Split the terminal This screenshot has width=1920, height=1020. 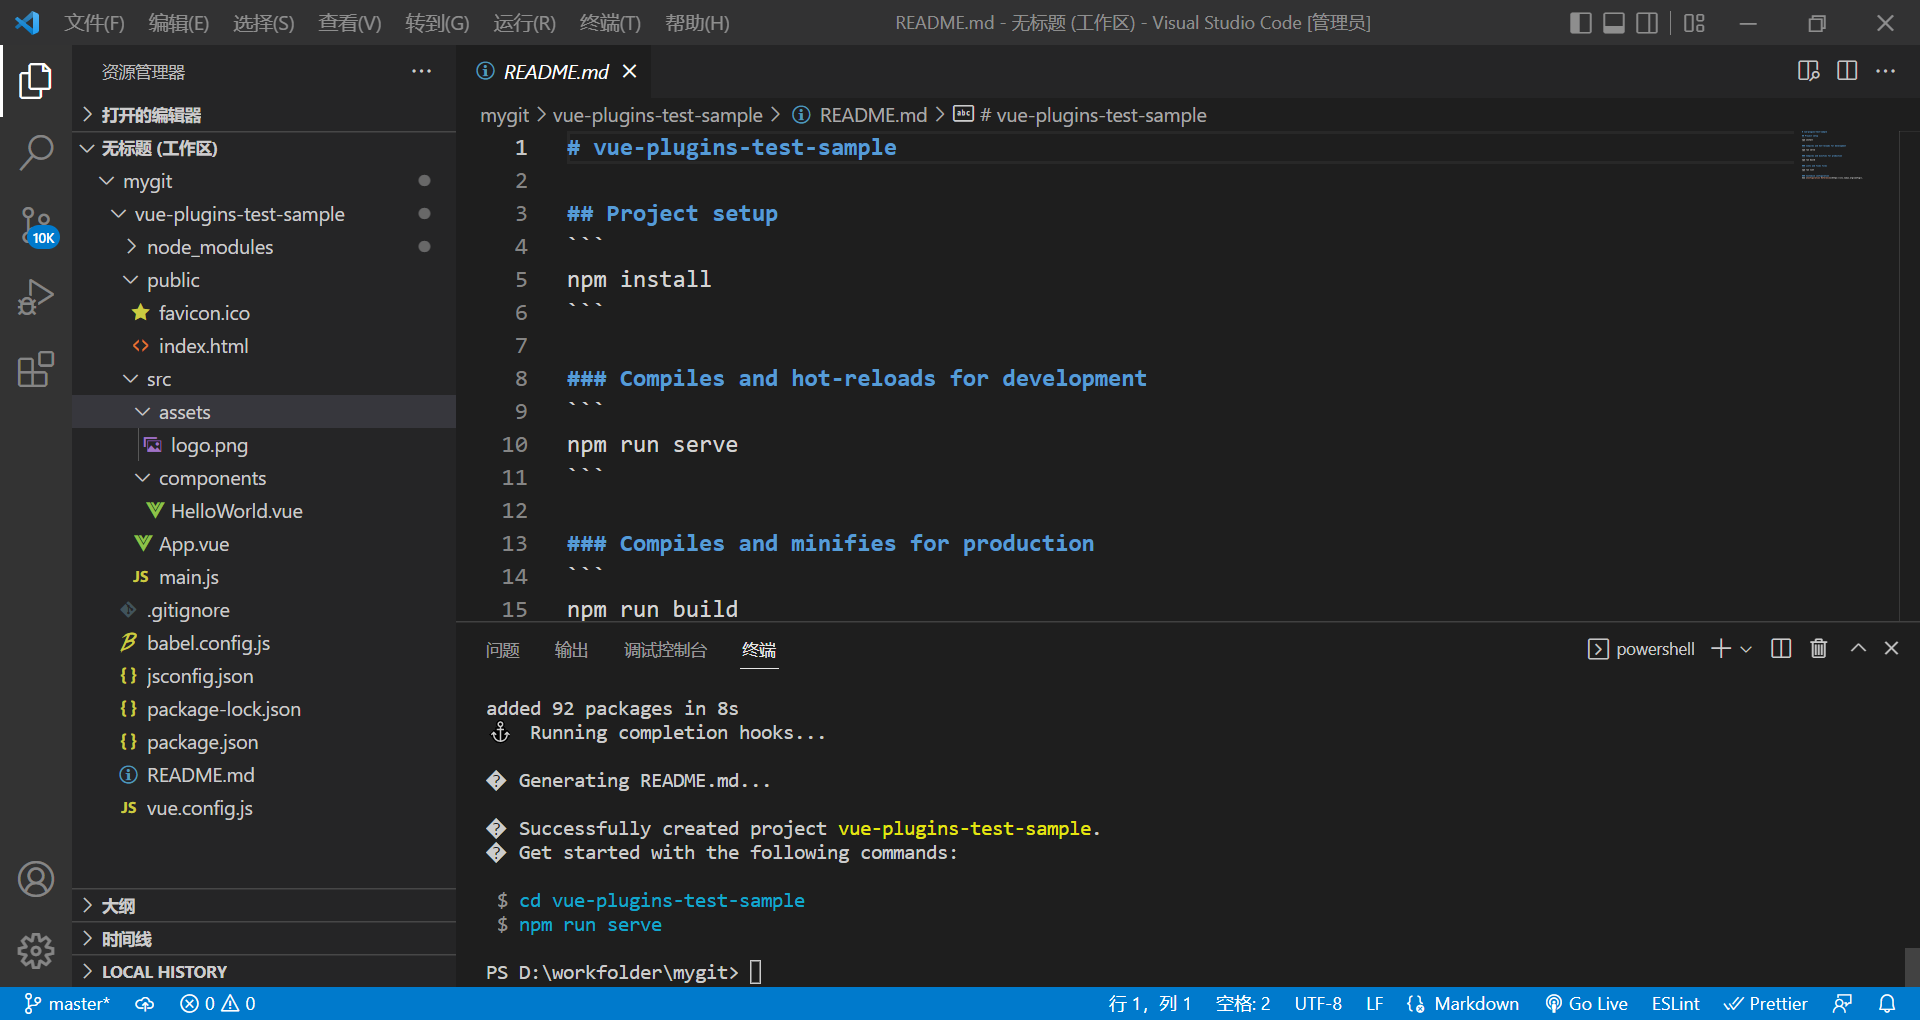tap(1781, 648)
